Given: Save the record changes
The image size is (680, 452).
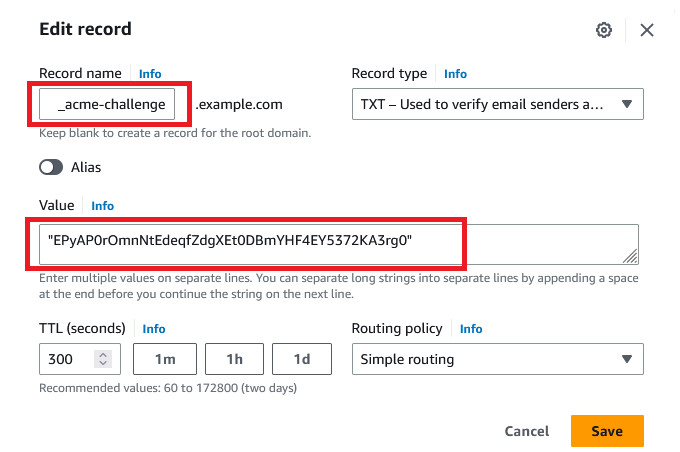Looking at the screenshot, I should point(607,431).
